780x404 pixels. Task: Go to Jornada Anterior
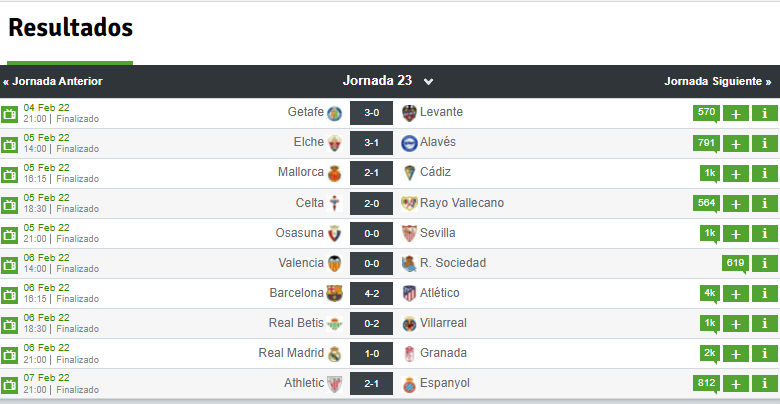click(53, 82)
